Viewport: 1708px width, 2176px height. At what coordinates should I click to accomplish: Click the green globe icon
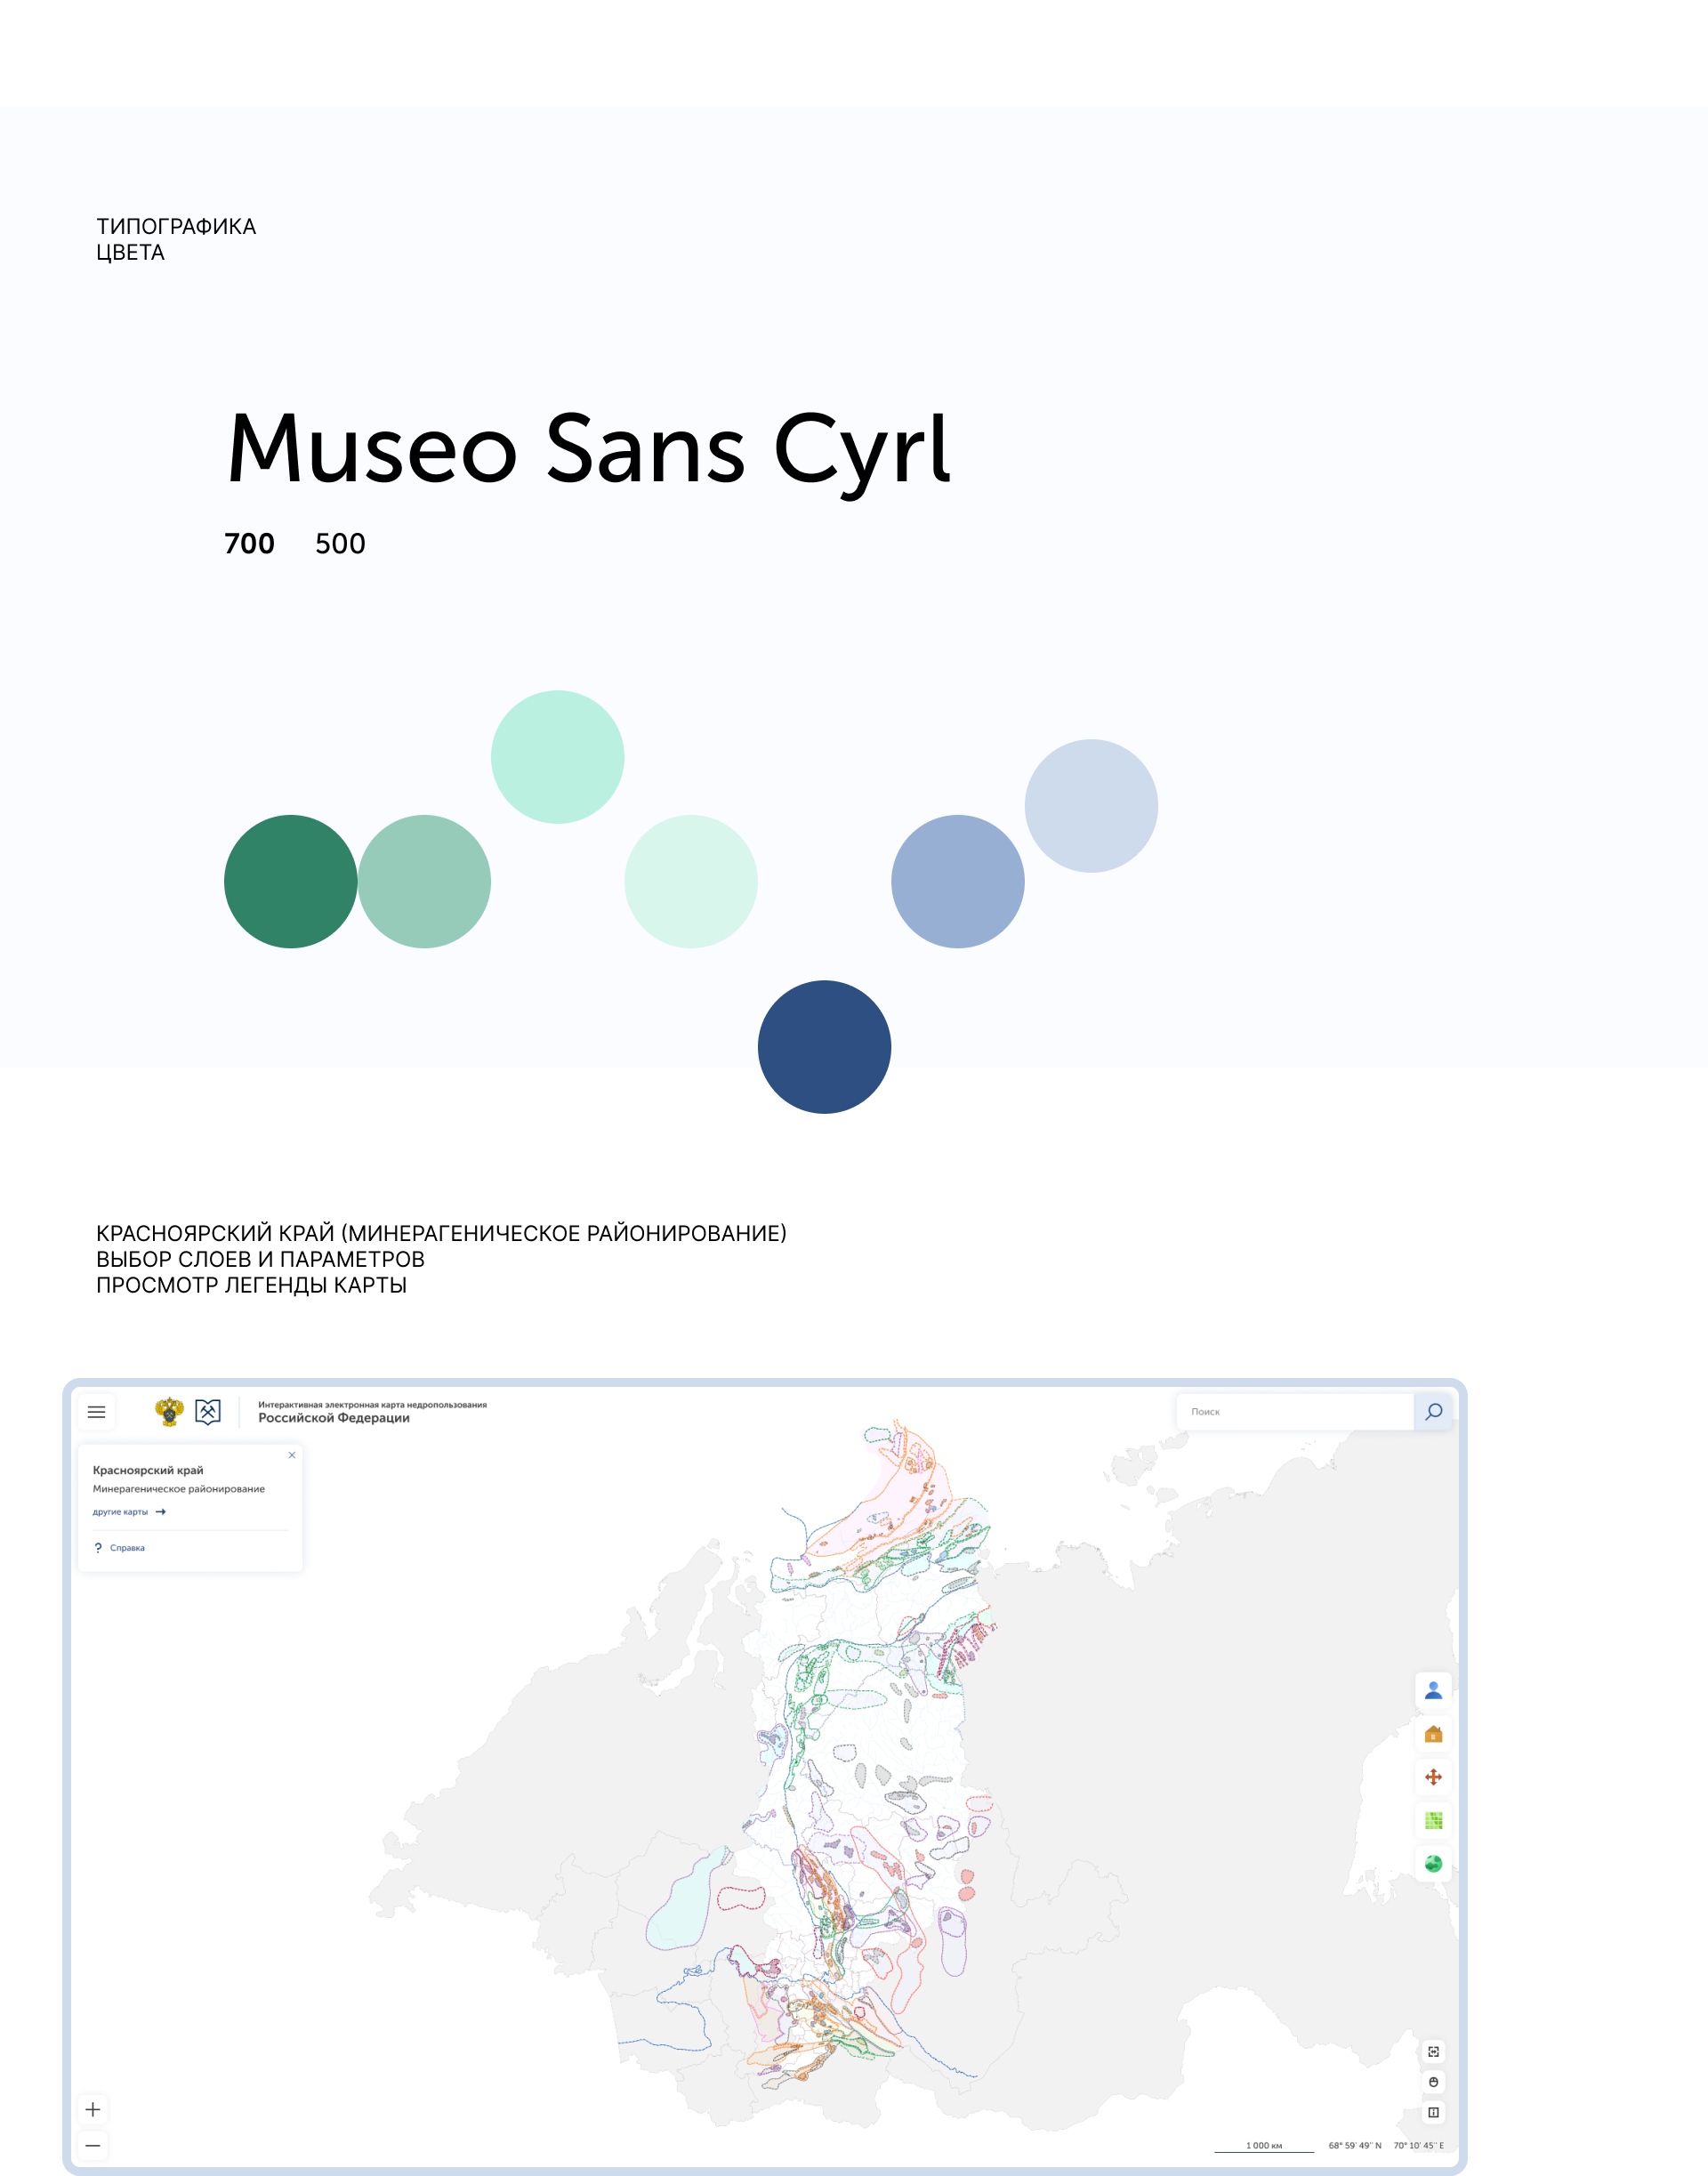click(1433, 1864)
